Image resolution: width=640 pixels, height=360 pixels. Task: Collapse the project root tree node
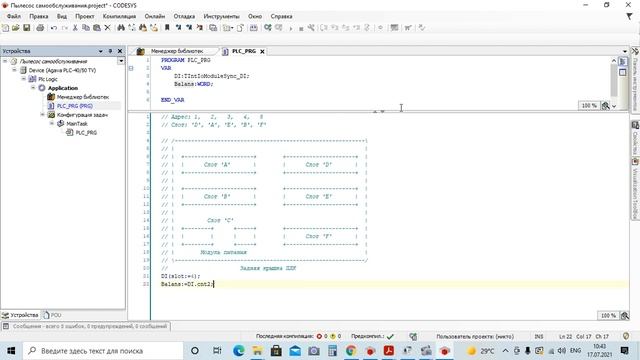point(5,61)
